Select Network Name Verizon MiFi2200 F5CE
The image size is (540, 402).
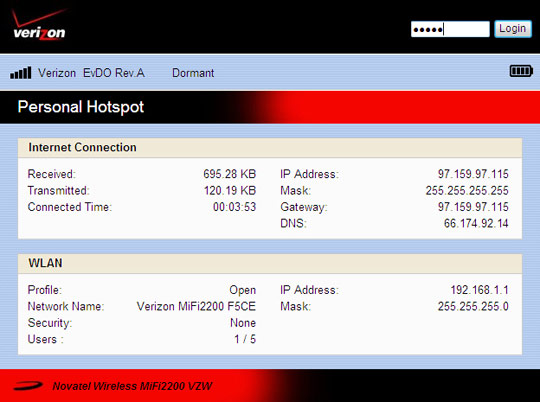point(196,307)
